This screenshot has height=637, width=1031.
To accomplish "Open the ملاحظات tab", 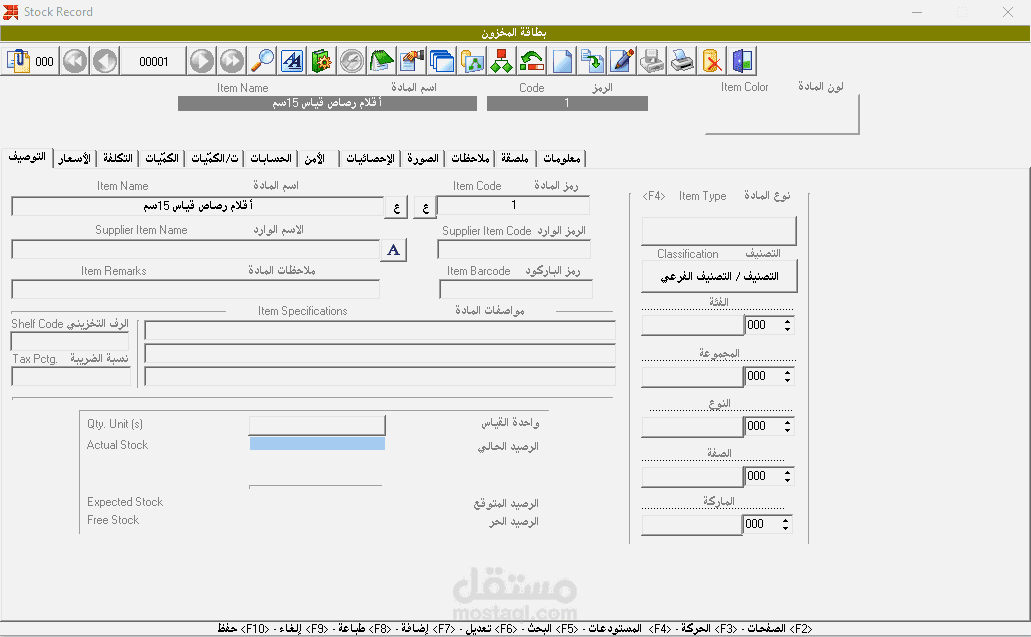I will tap(470, 158).
